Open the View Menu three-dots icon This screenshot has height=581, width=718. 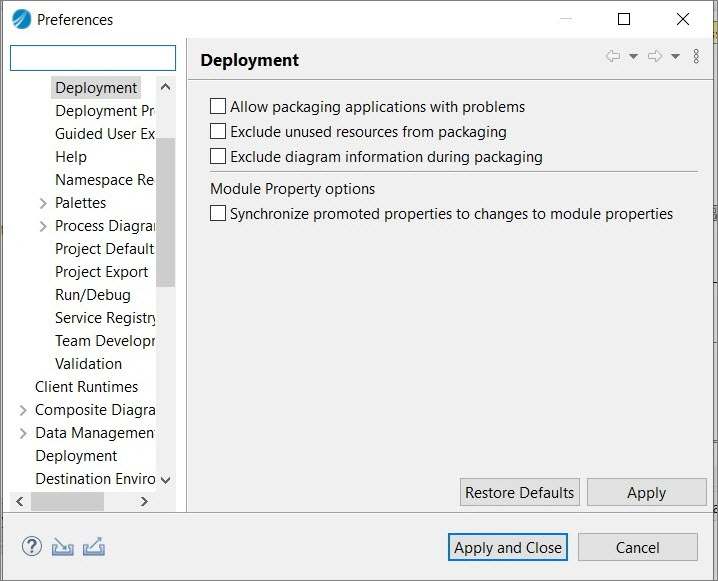(x=696, y=57)
